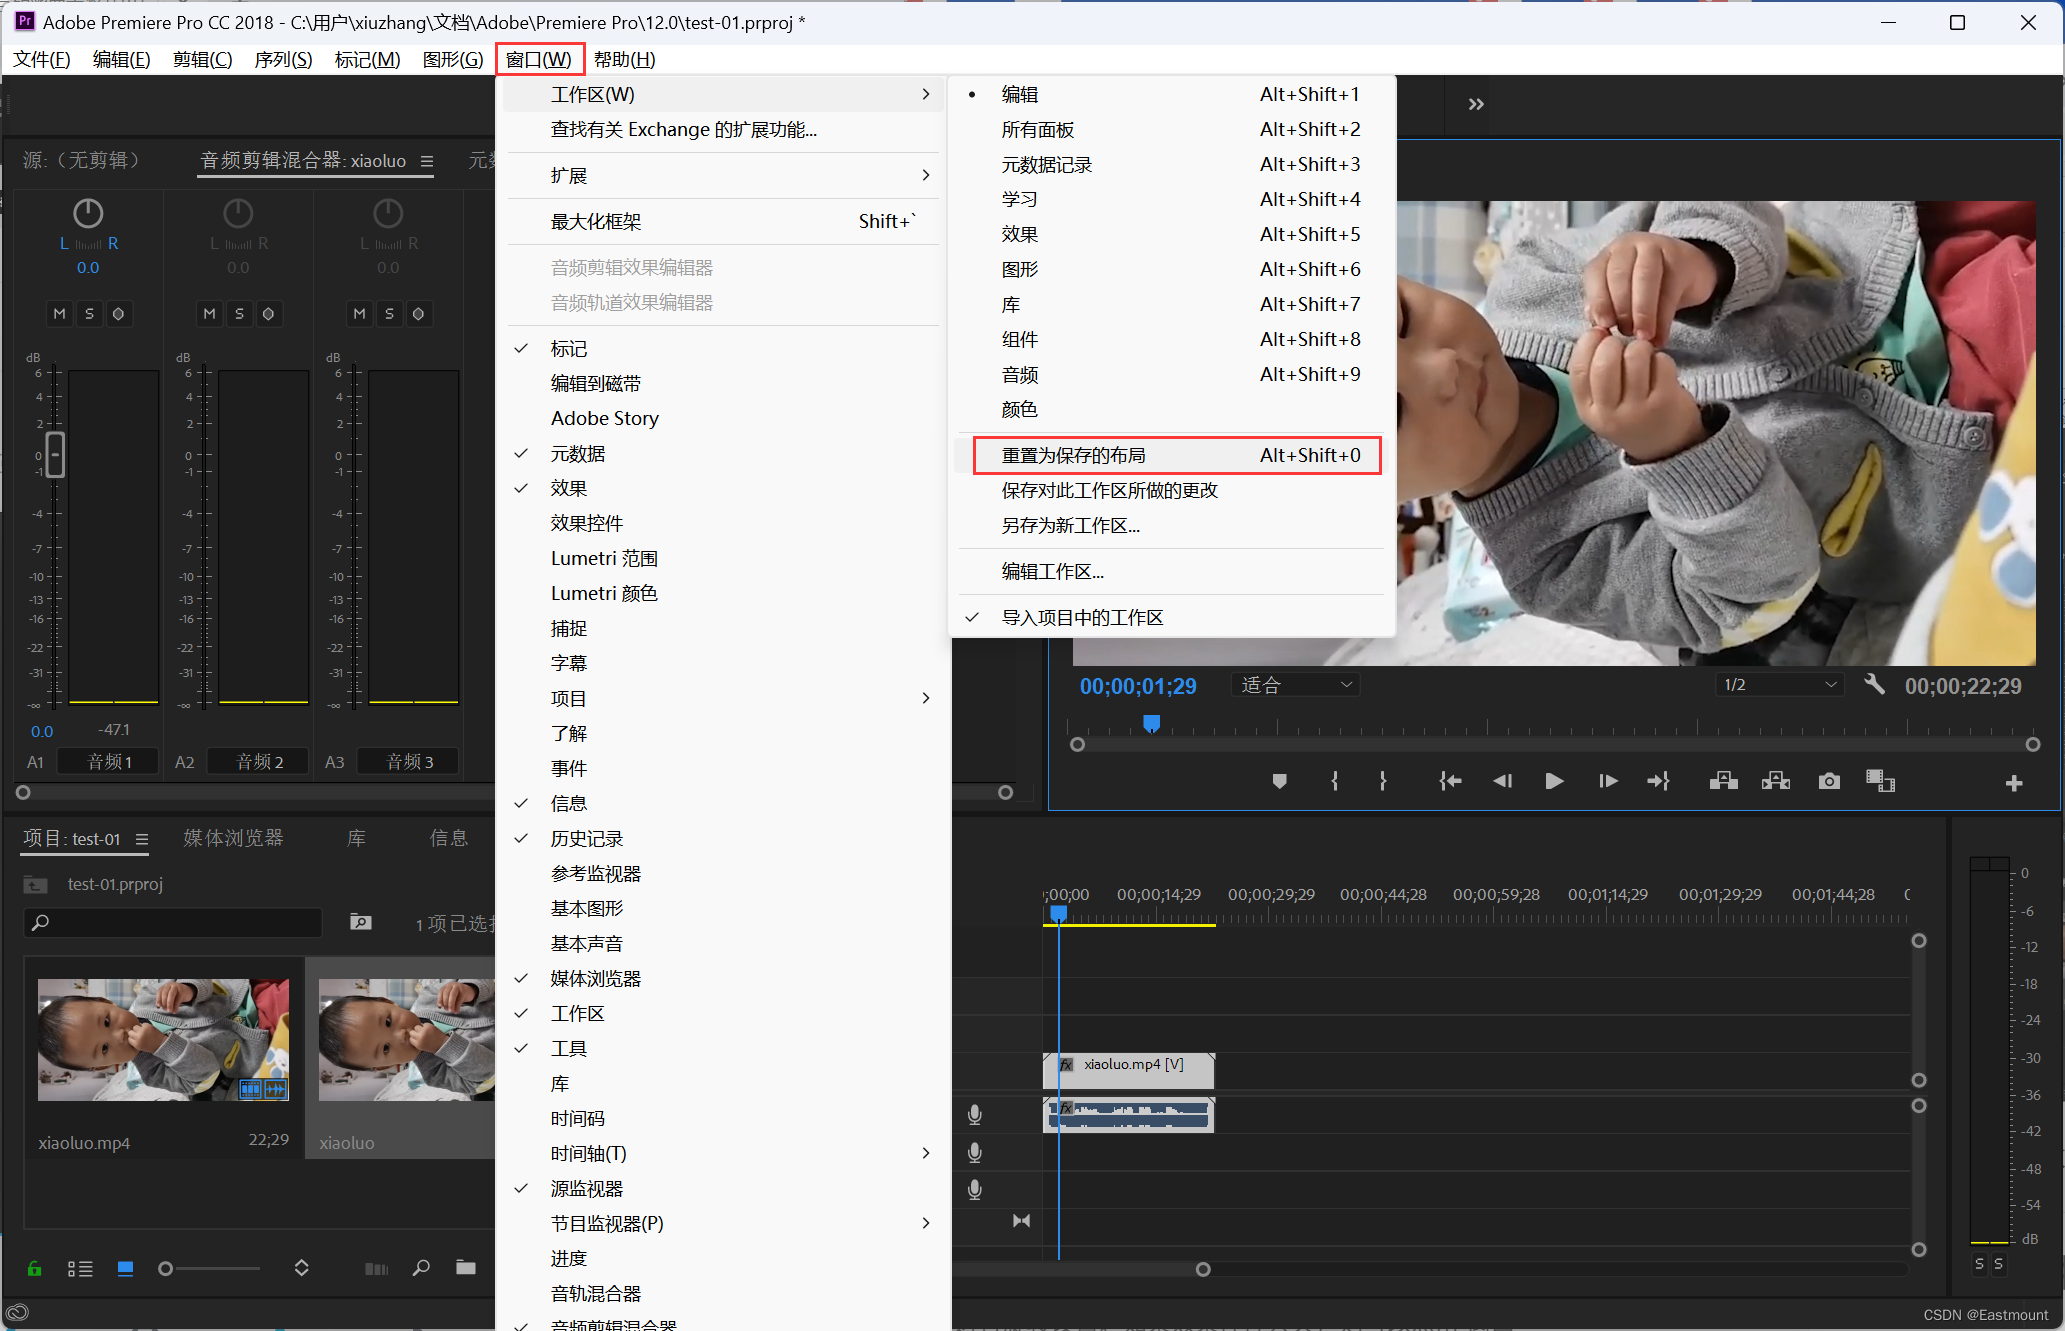
Task: Toggle the 效果 panel checkmark entry
Action: 568,488
